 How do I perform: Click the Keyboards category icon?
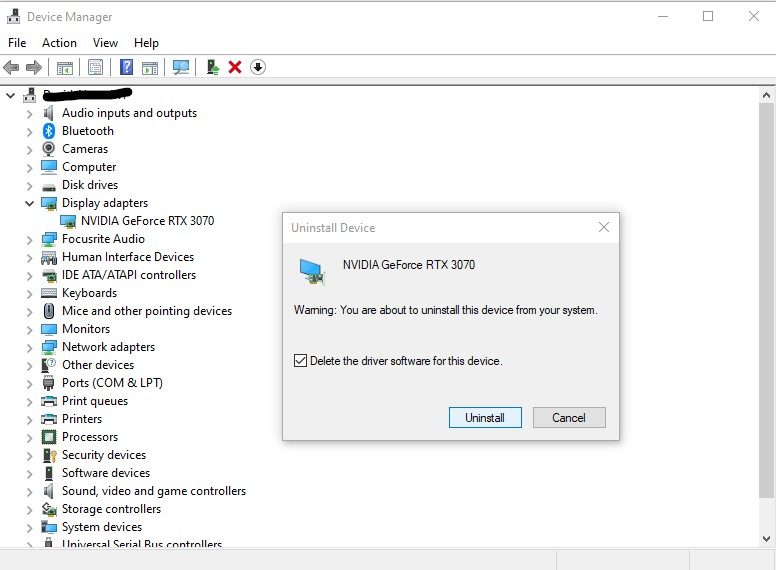pyautogui.click(x=48, y=292)
